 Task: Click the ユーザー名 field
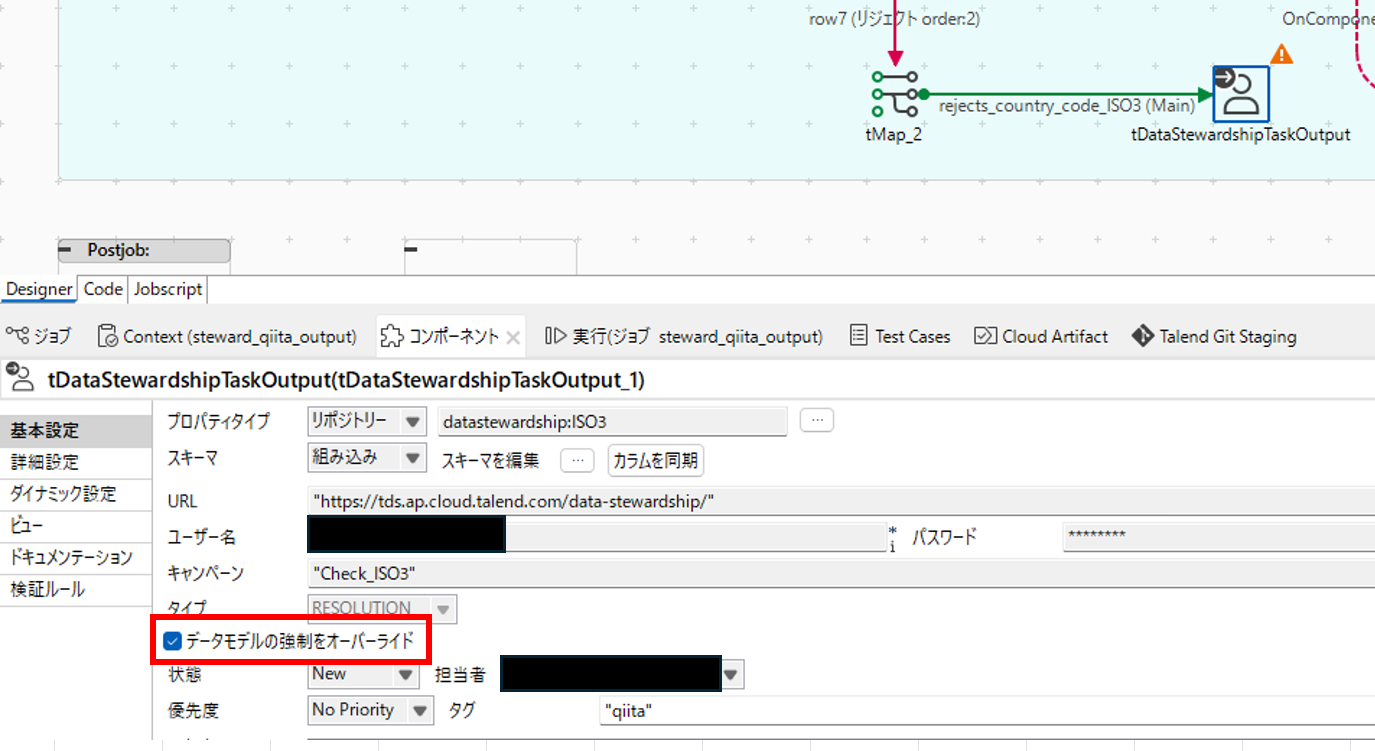coord(596,536)
